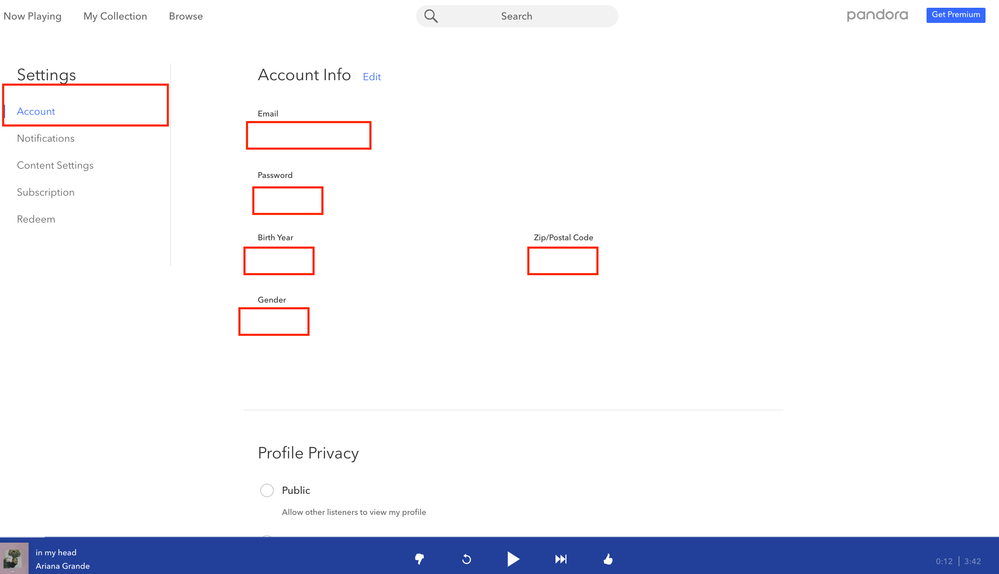Click the Profile Privacy heading
Image resolution: width=999 pixels, height=574 pixels.
[308, 453]
